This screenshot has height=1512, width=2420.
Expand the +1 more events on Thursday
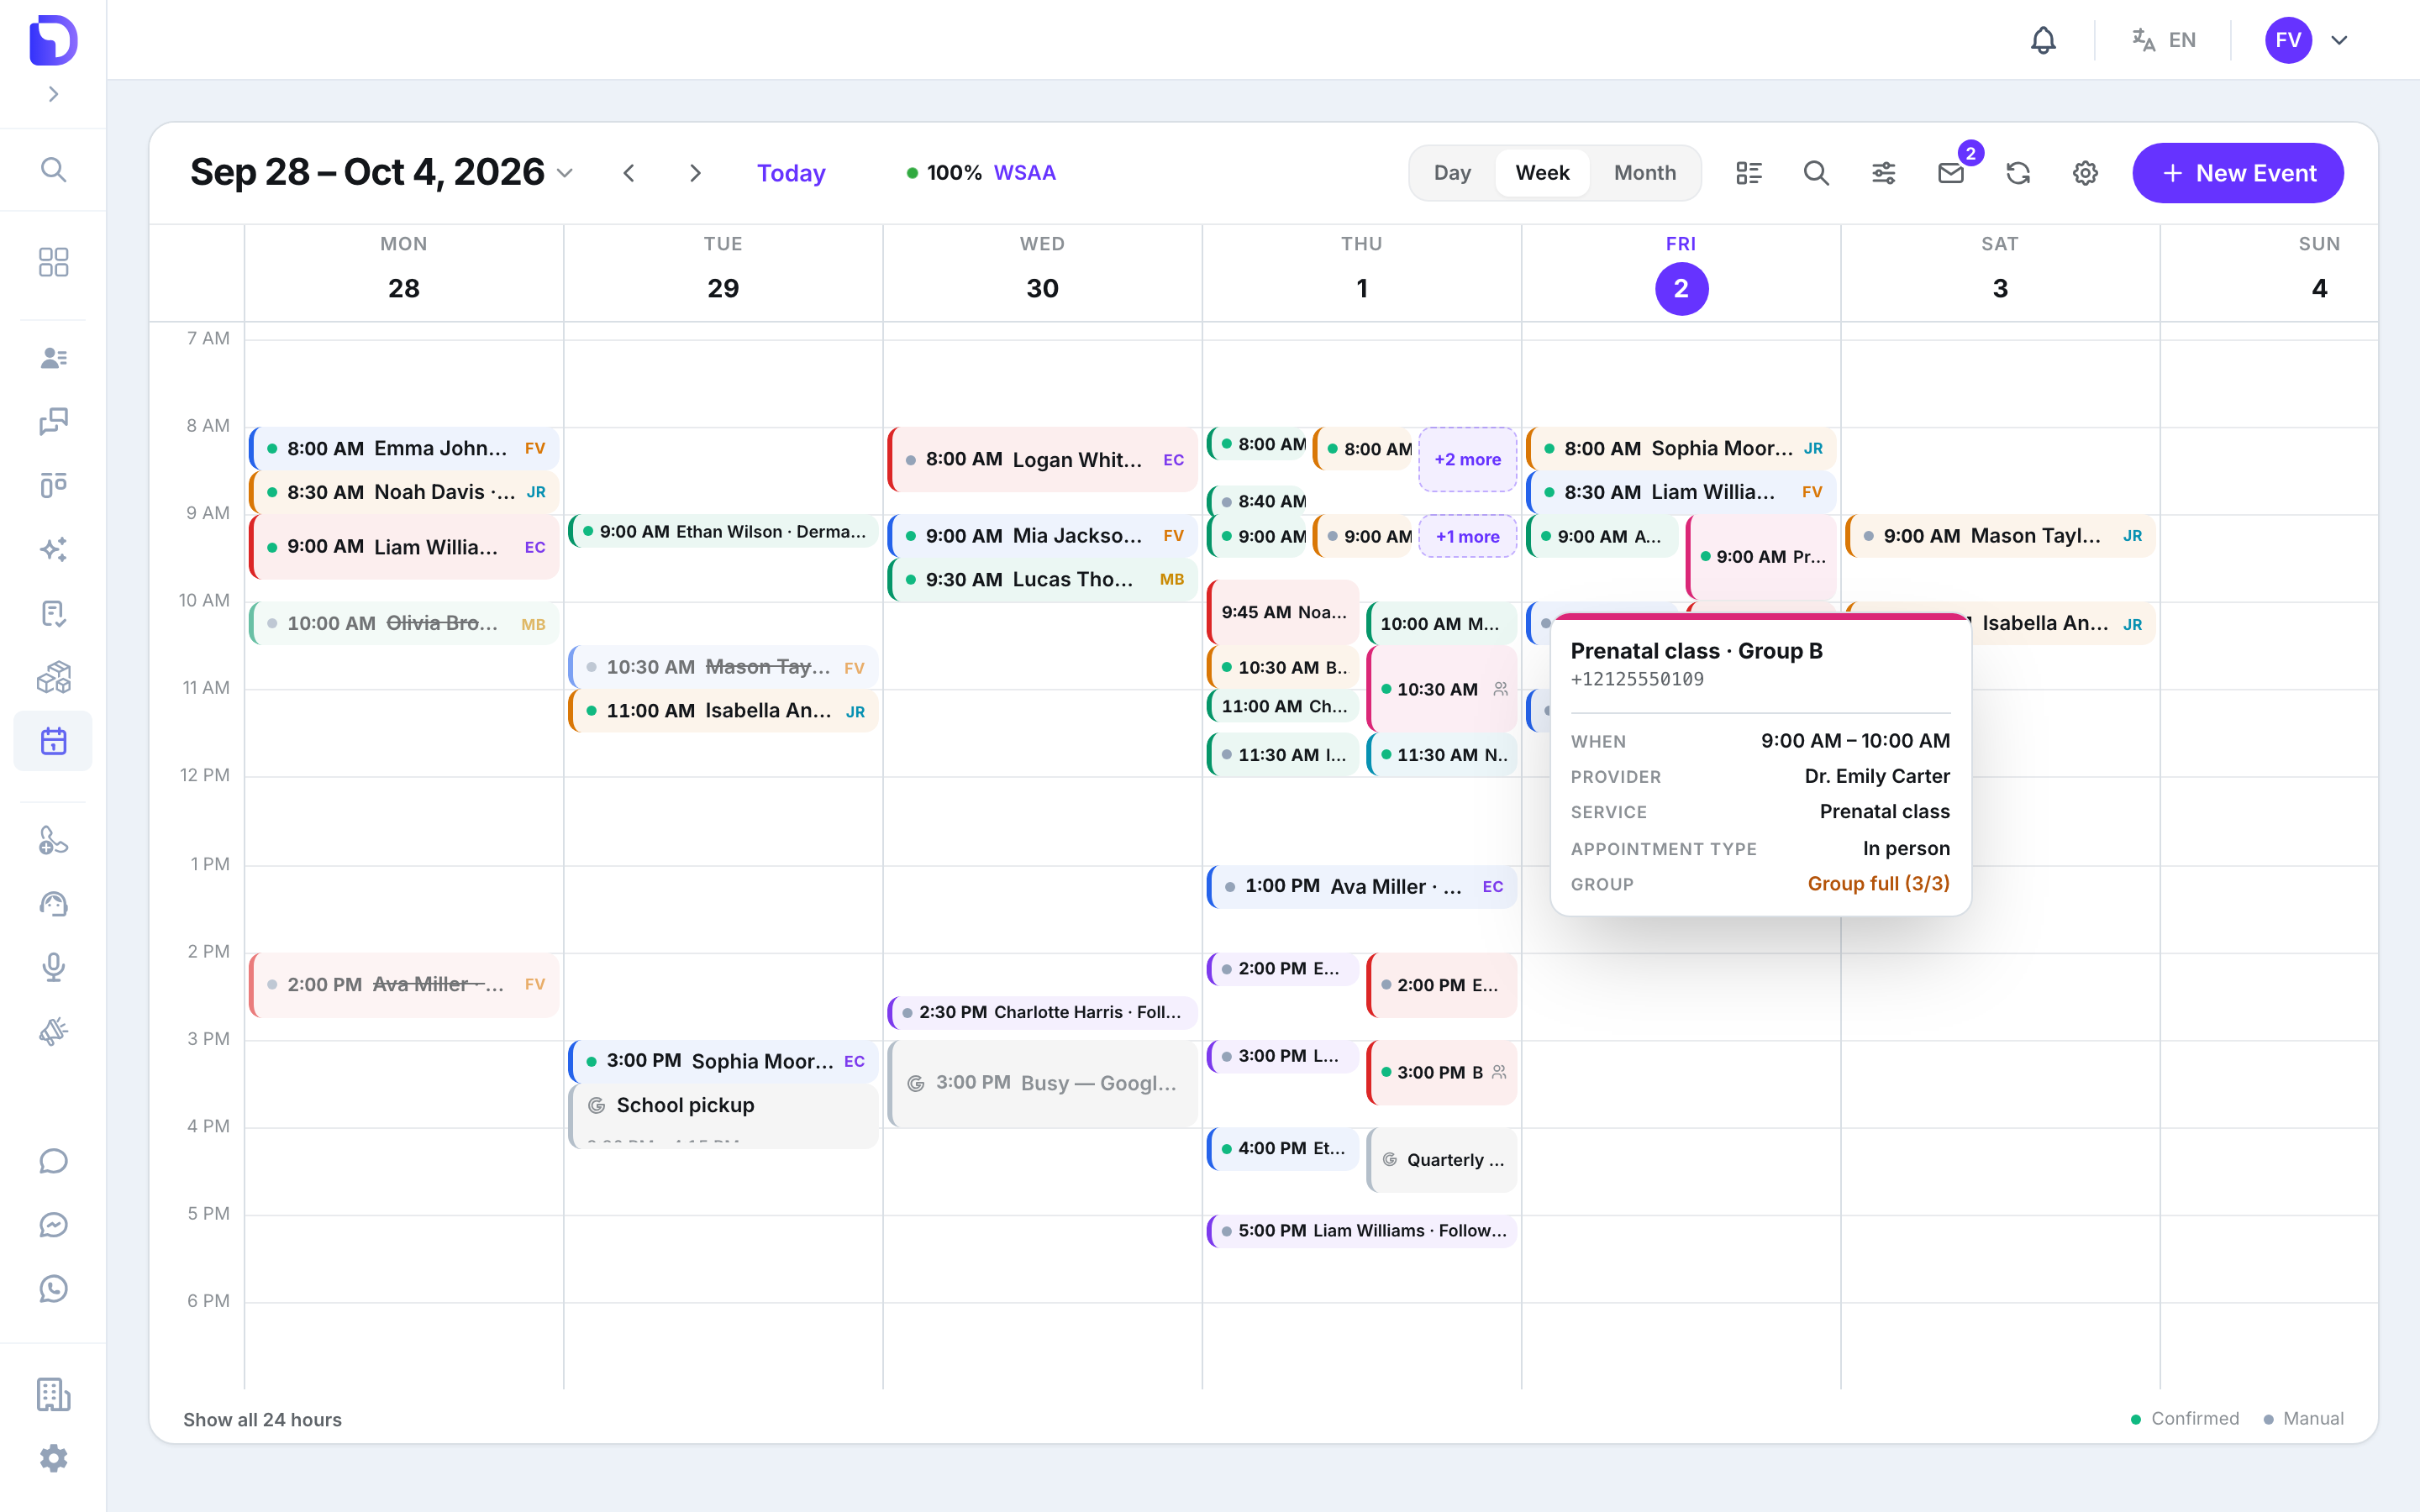[1467, 537]
